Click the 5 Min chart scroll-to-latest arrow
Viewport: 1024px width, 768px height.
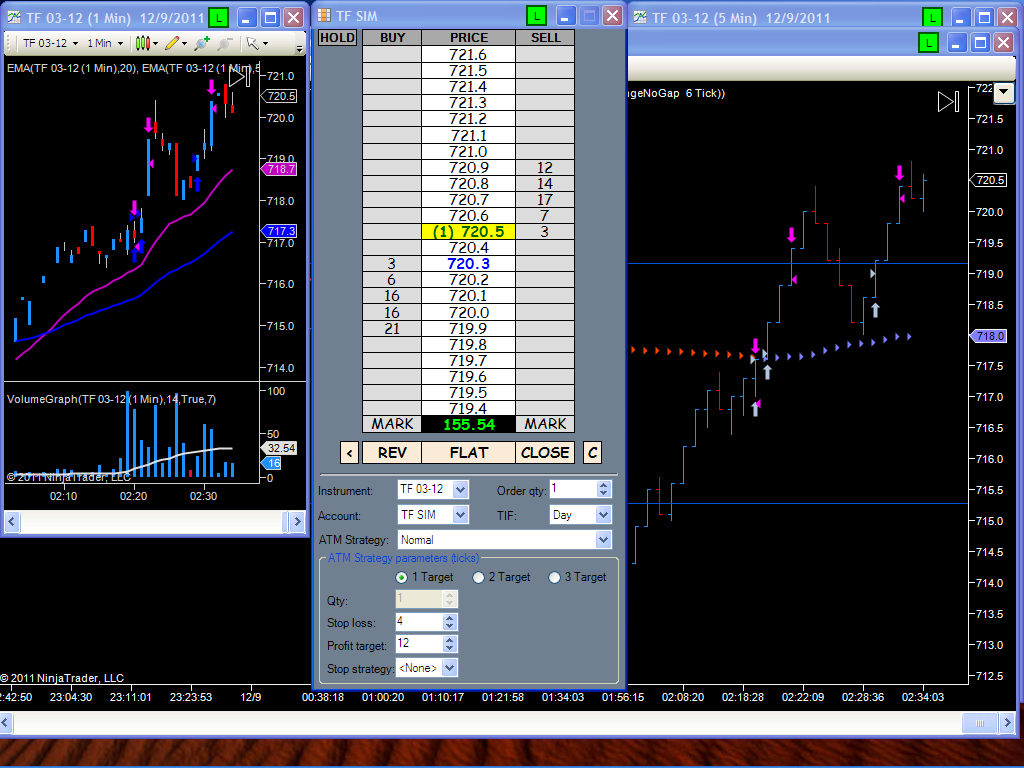(x=948, y=101)
